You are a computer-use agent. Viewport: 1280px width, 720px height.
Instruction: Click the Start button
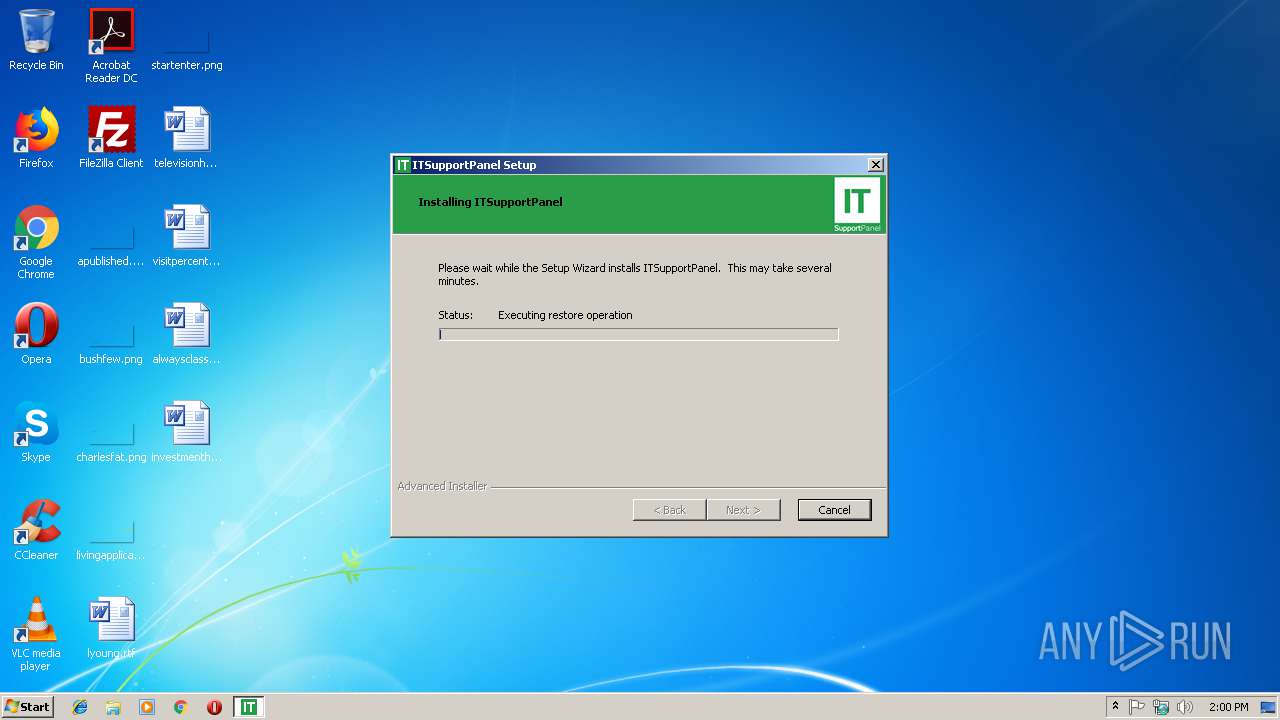[x=28, y=707]
